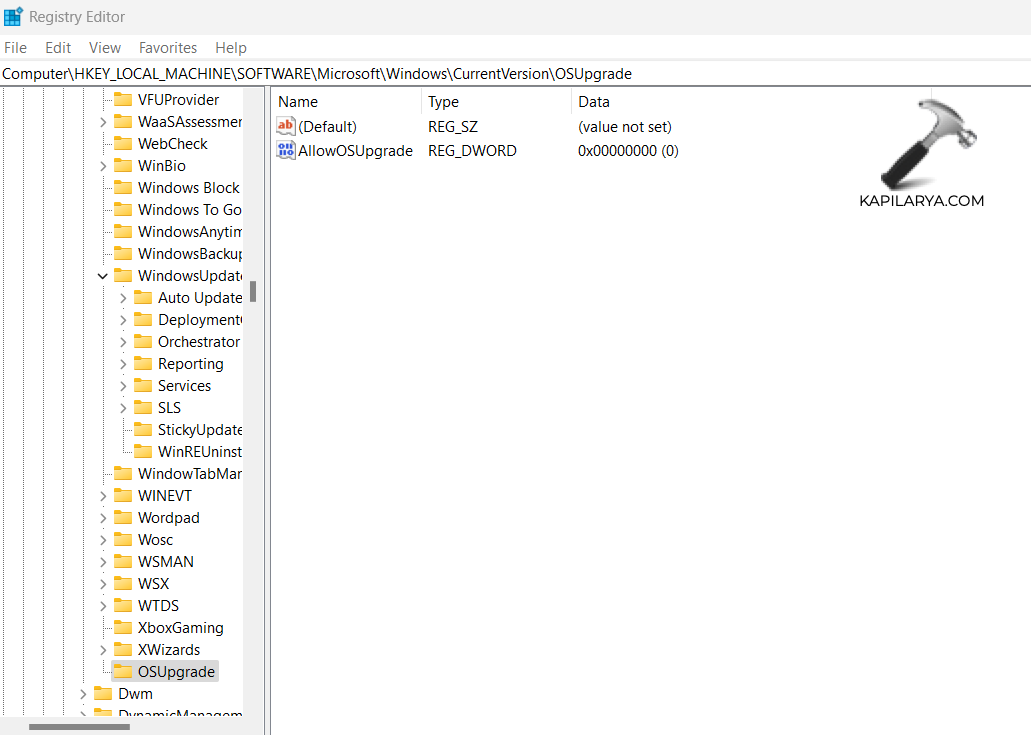1031x735 pixels.
Task: Select the Wosc key label
Action: (x=155, y=540)
